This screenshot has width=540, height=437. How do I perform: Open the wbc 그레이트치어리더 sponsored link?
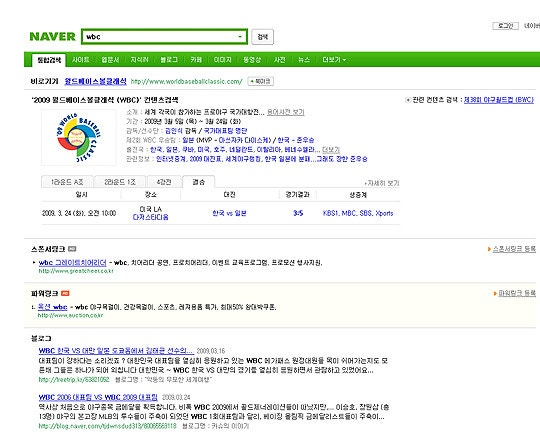pos(72,262)
